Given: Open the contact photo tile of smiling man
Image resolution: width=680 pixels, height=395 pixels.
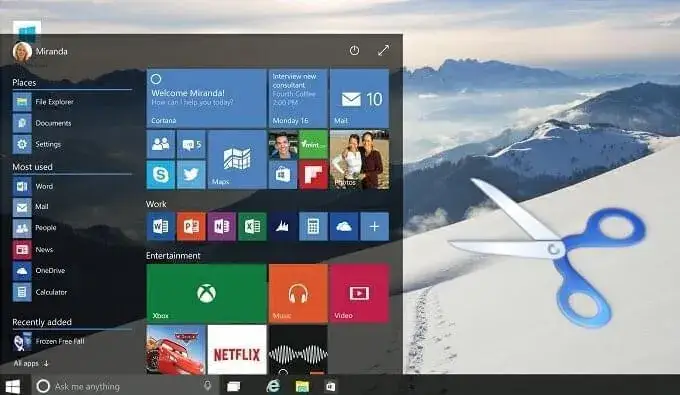Looking at the screenshot, I should pyautogui.click(x=283, y=144).
